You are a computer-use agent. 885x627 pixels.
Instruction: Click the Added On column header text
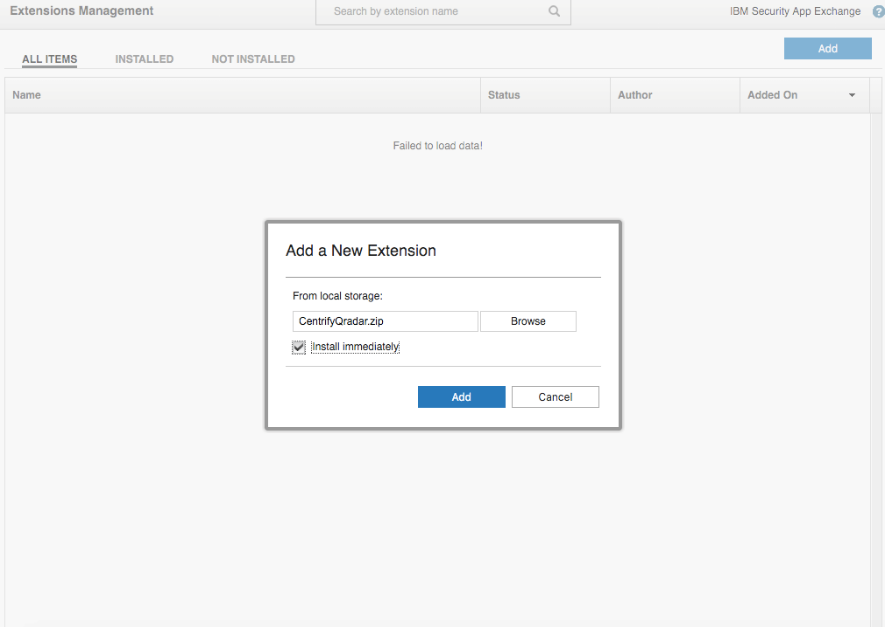pyautogui.click(x=772, y=95)
